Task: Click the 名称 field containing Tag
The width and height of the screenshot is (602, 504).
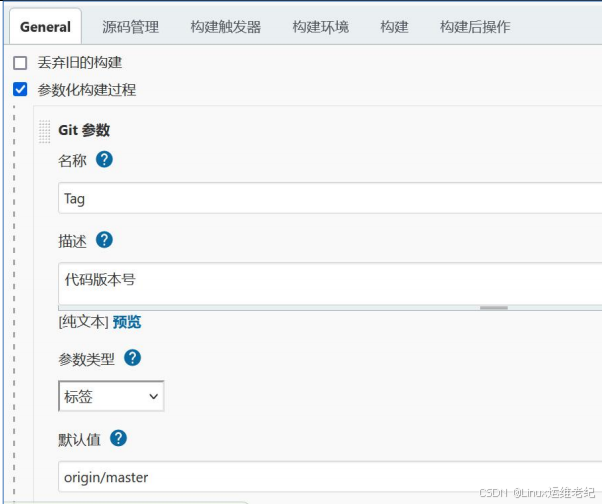Action: pos(330,198)
